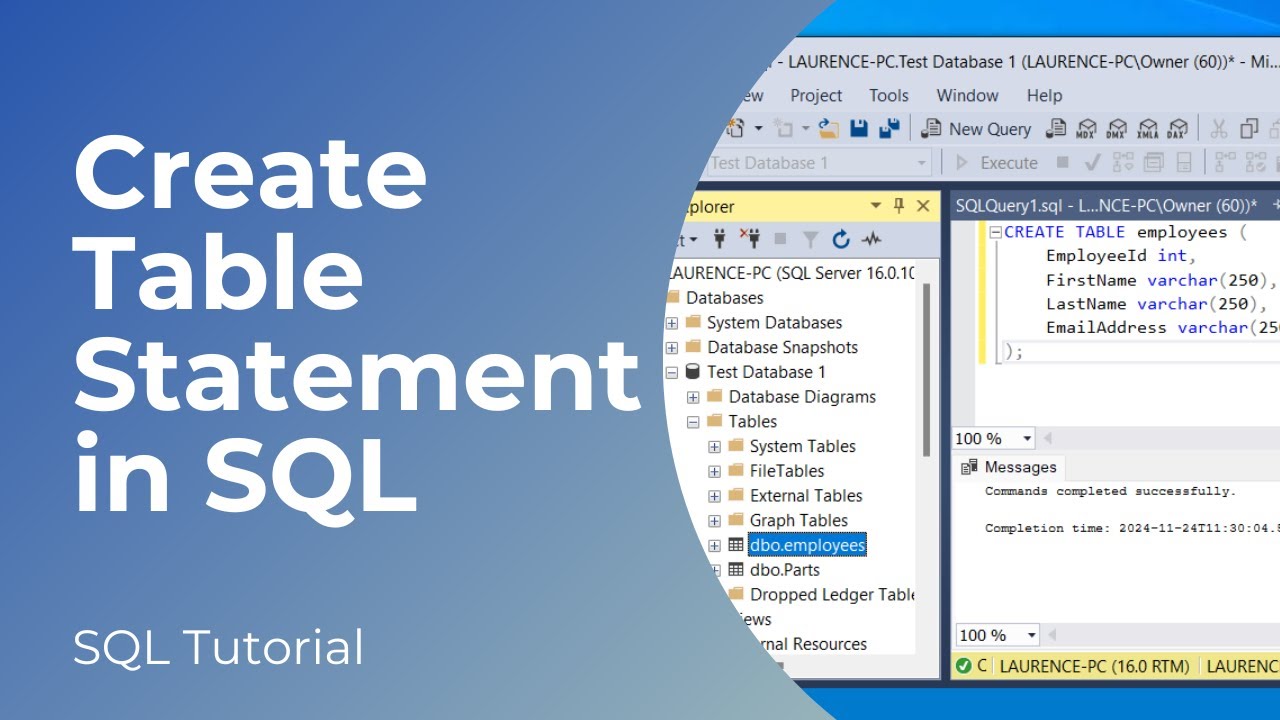Expand the System Databases node
1280x720 pixels.
point(672,323)
